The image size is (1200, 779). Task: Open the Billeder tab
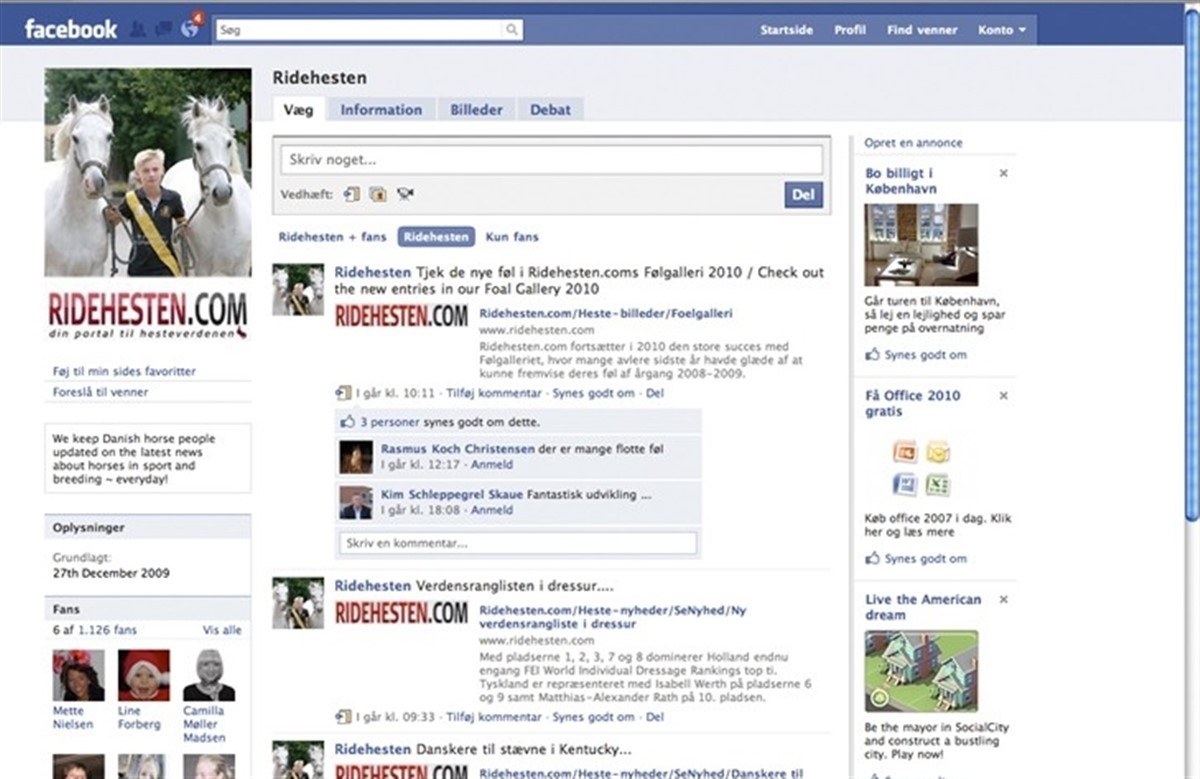pyautogui.click(x=476, y=110)
